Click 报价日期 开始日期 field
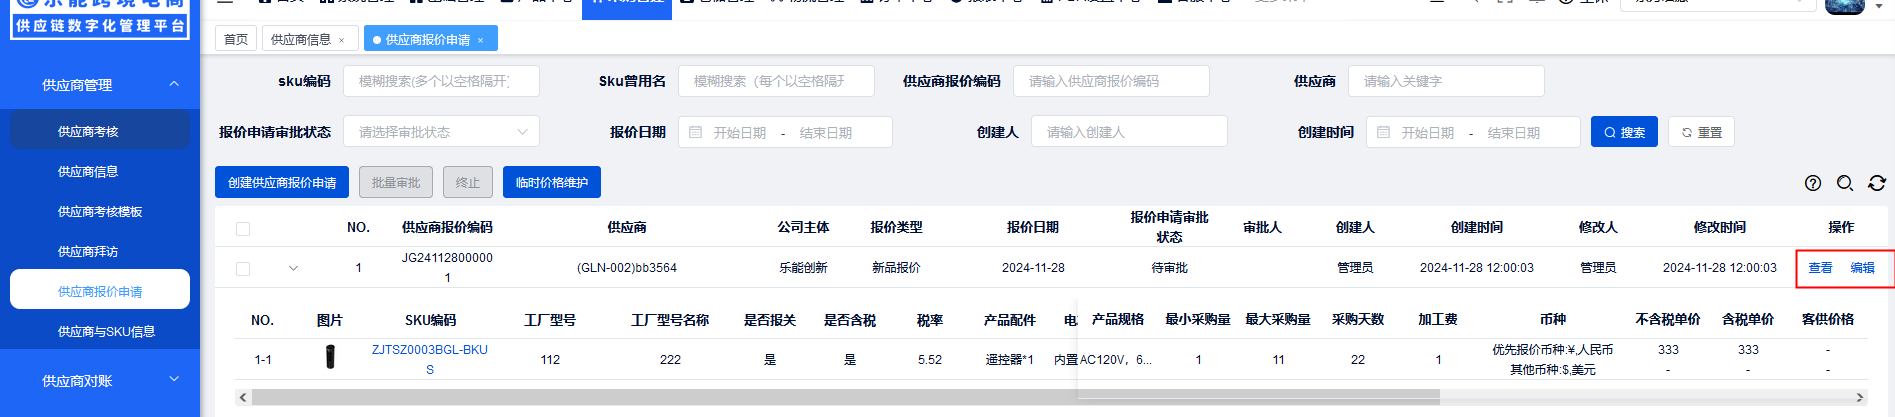1895x417 pixels. tap(740, 132)
